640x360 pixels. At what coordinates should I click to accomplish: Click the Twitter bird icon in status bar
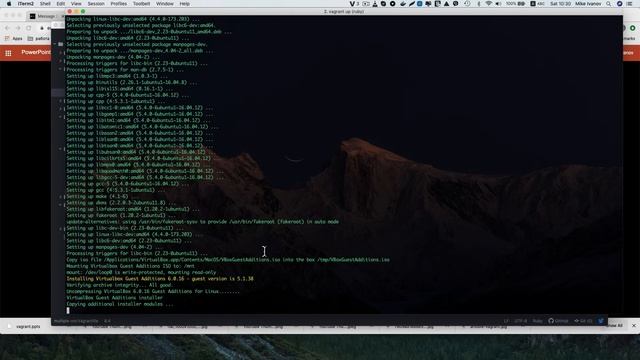click(601, 321)
